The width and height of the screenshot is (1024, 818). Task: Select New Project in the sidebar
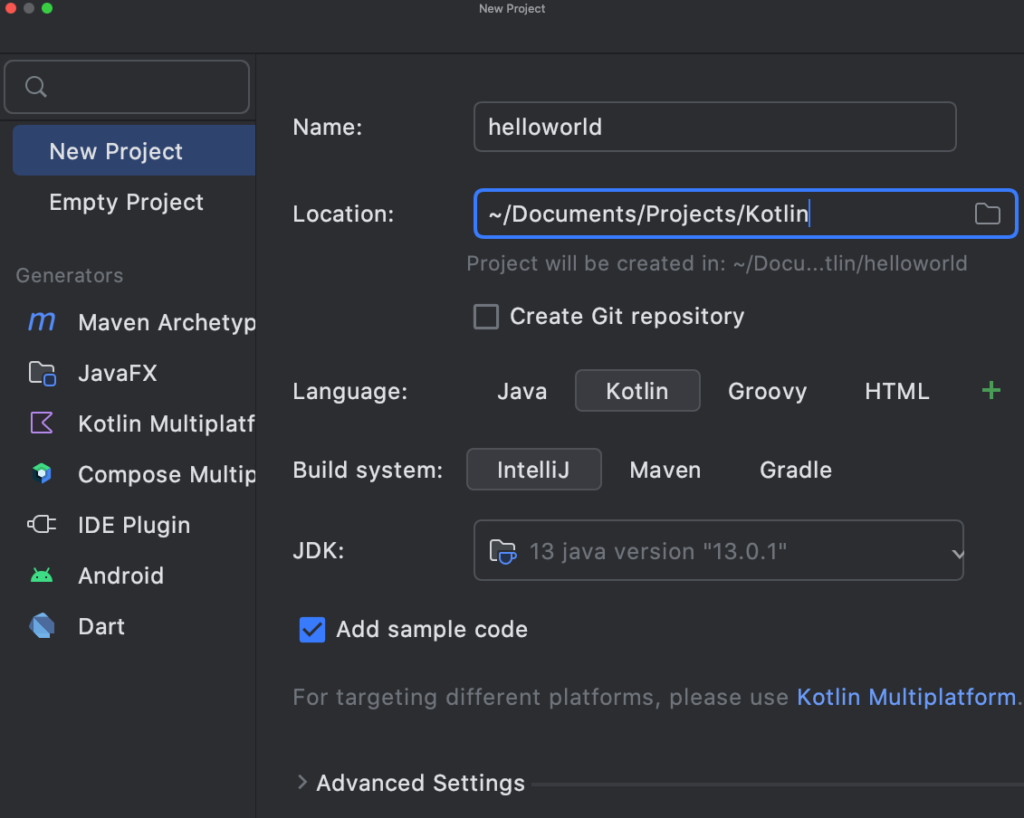(134, 151)
